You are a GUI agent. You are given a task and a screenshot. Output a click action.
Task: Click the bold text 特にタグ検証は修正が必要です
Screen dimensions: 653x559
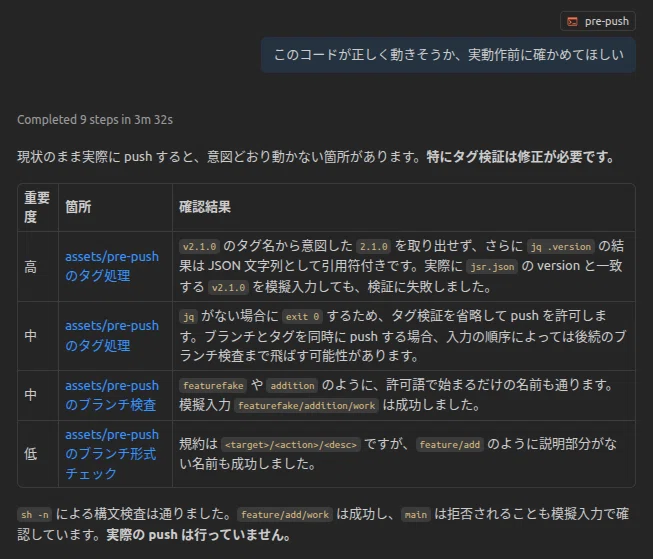coord(521,157)
